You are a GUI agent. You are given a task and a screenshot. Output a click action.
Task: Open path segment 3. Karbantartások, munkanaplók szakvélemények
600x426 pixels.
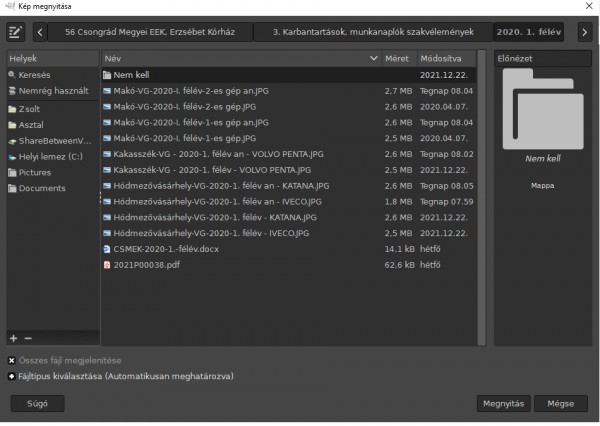click(373, 32)
